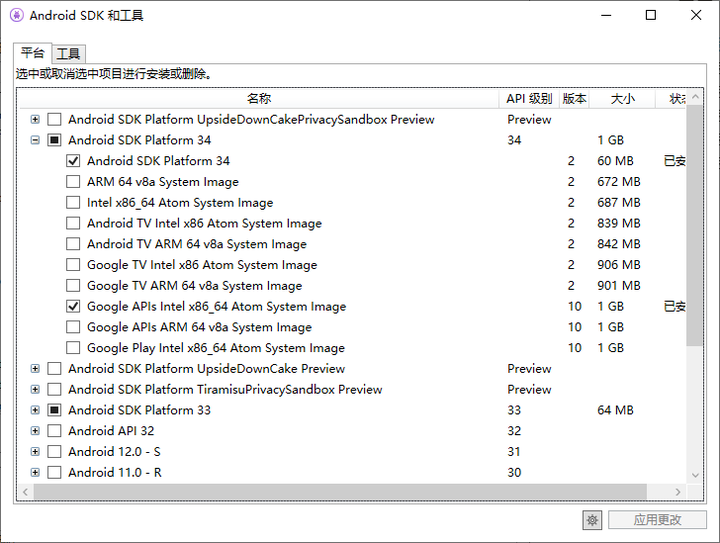
Task: Toggle the Android SDK Platform 34 parent checkbox
Action: (54, 140)
